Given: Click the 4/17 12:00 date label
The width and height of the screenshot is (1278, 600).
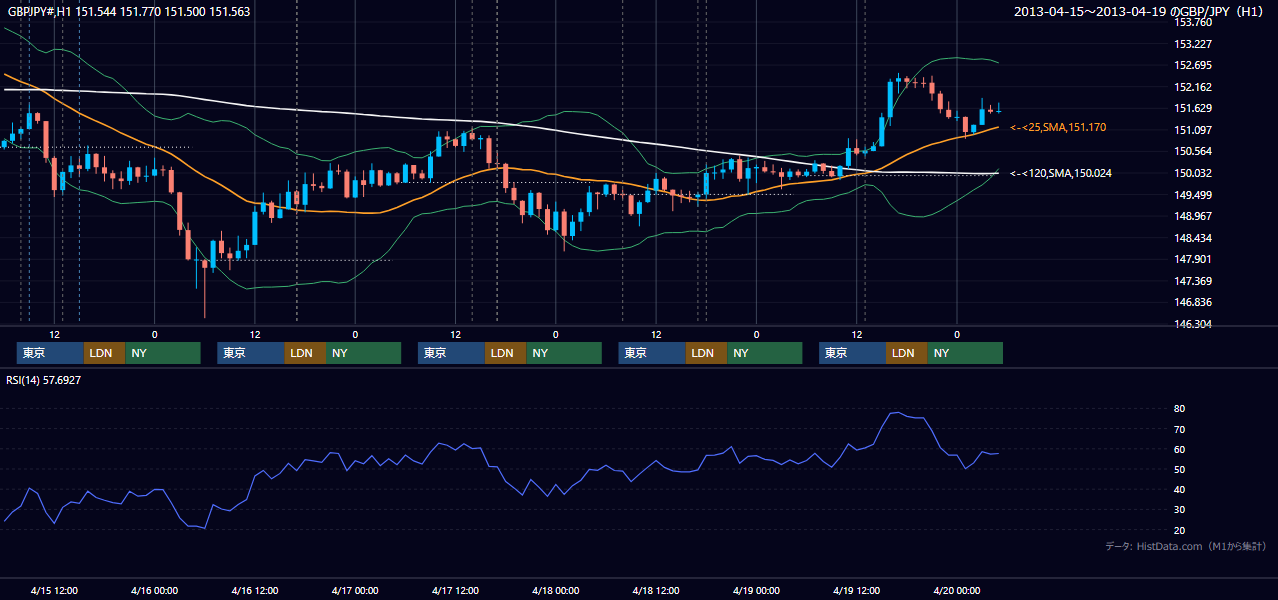Looking at the screenshot, I should point(456,591).
